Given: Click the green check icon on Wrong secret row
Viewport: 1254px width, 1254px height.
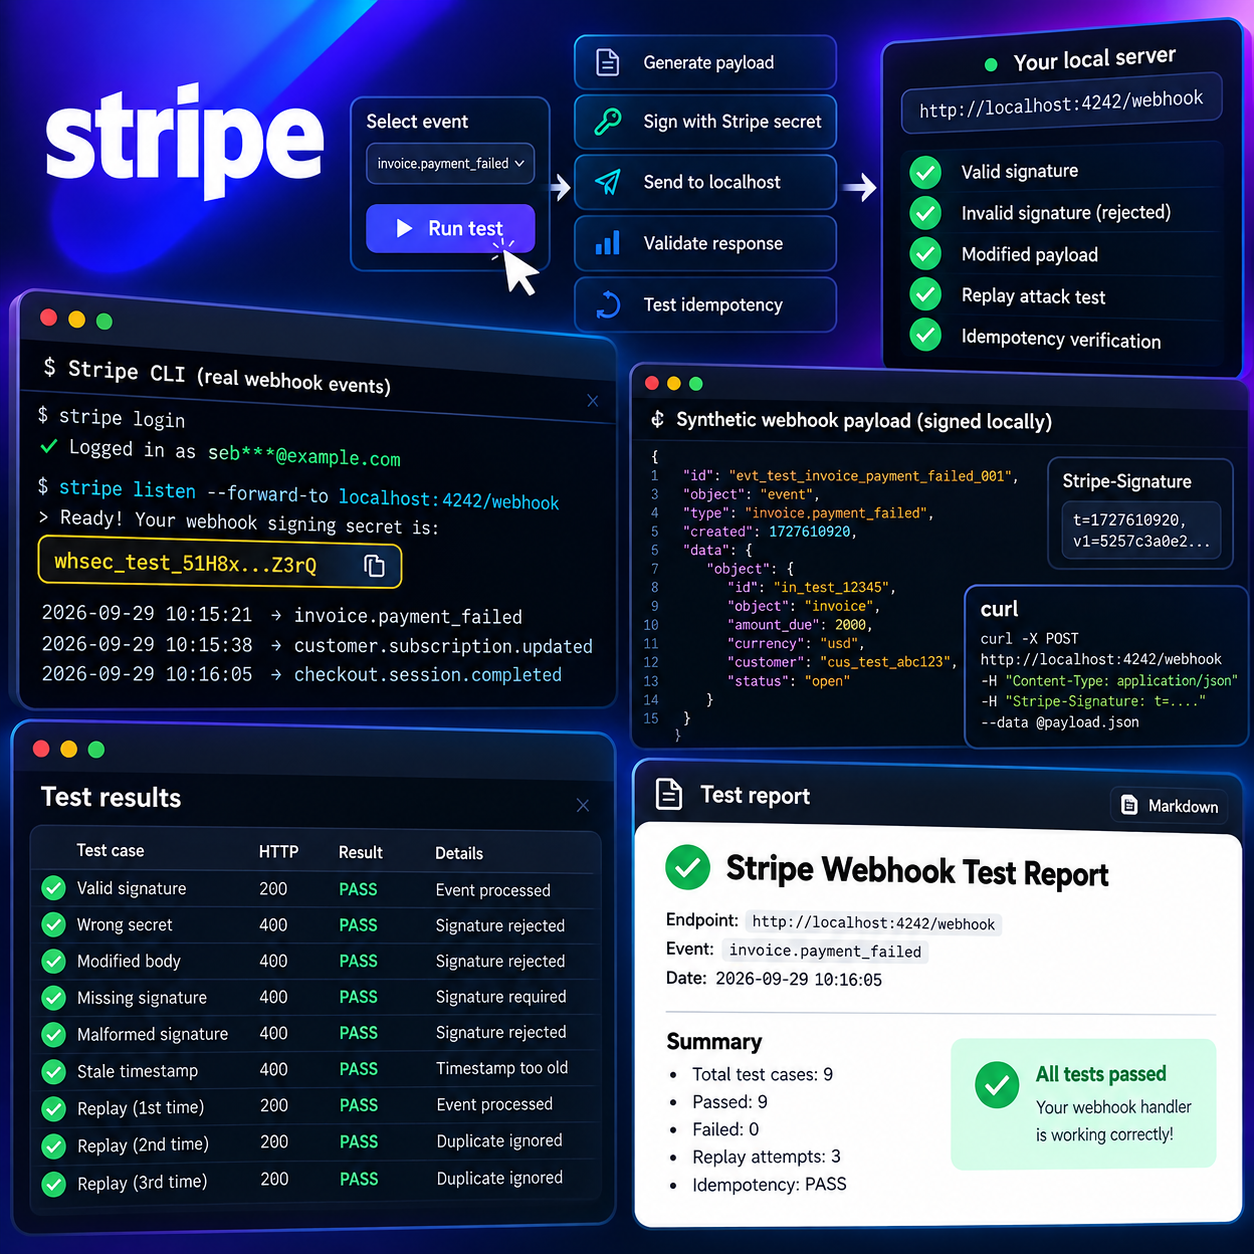Looking at the screenshot, I should pos(54,925).
